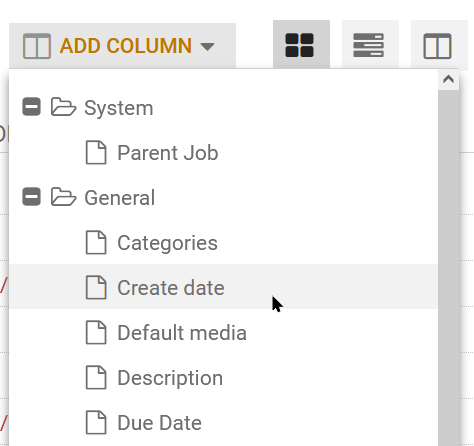Click the General folder label
Screen dimensions: 474x446
[x=120, y=198]
